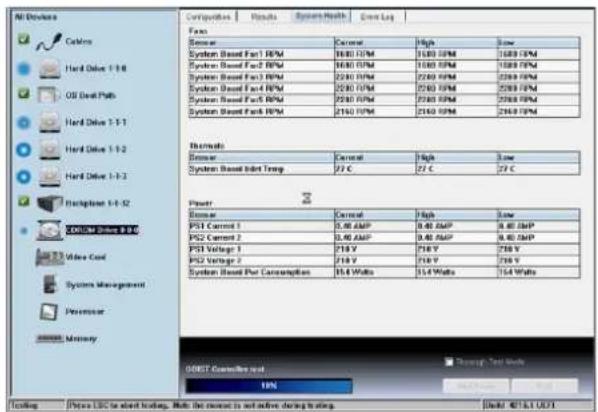Click the PS2 Current 2 row label
The height and width of the screenshot is (412, 598).
(215, 238)
